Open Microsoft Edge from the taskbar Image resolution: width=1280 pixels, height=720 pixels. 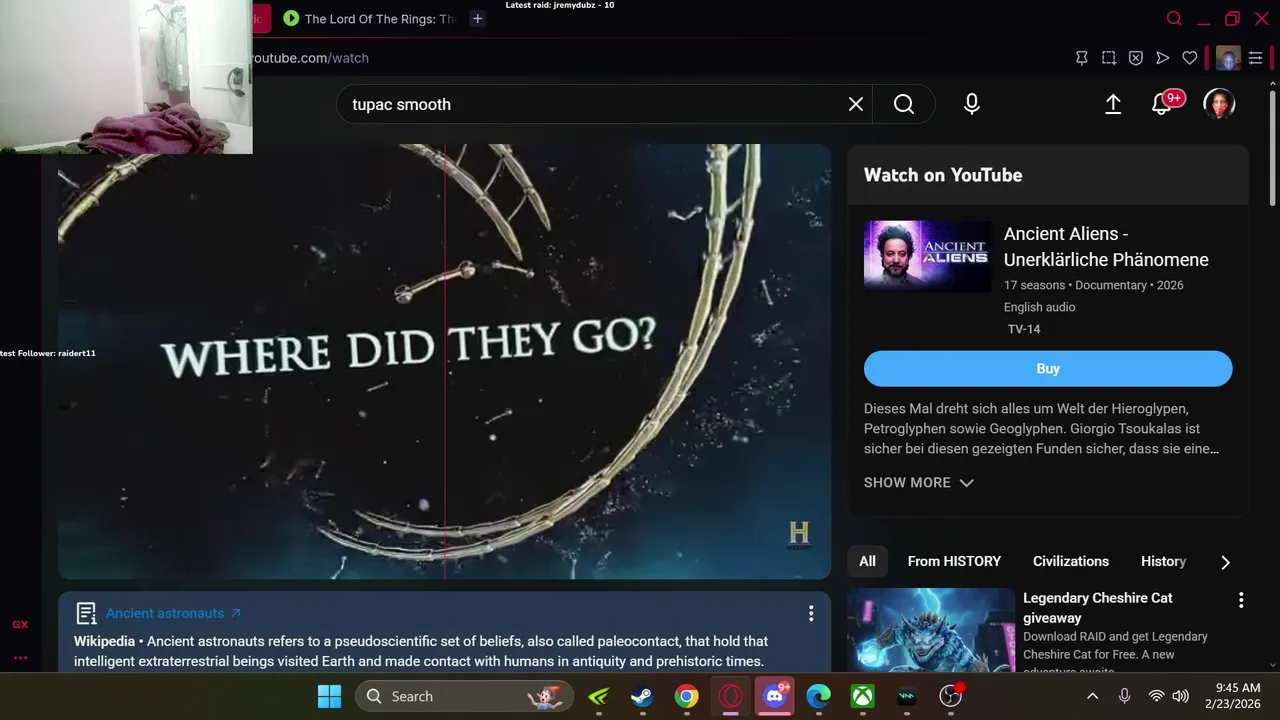[x=819, y=696]
